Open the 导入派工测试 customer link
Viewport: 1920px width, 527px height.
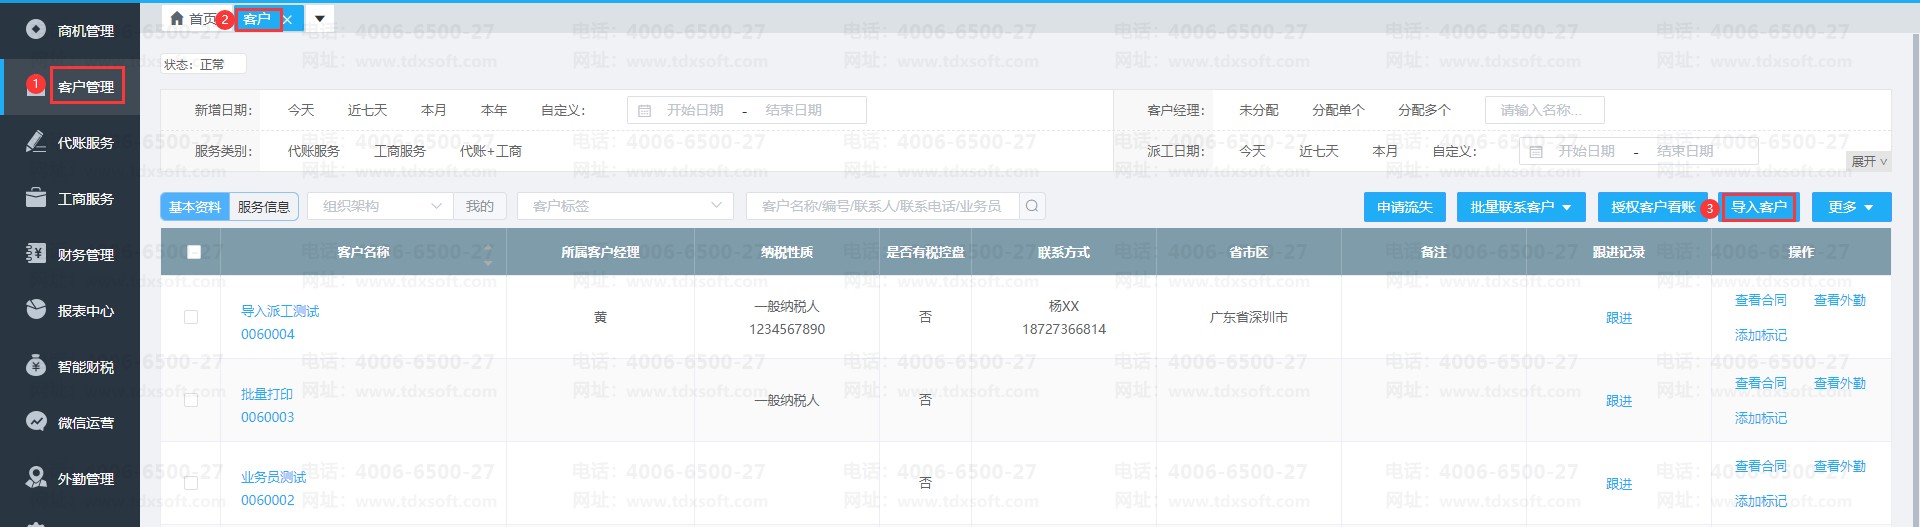pyautogui.click(x=280, y=311)
